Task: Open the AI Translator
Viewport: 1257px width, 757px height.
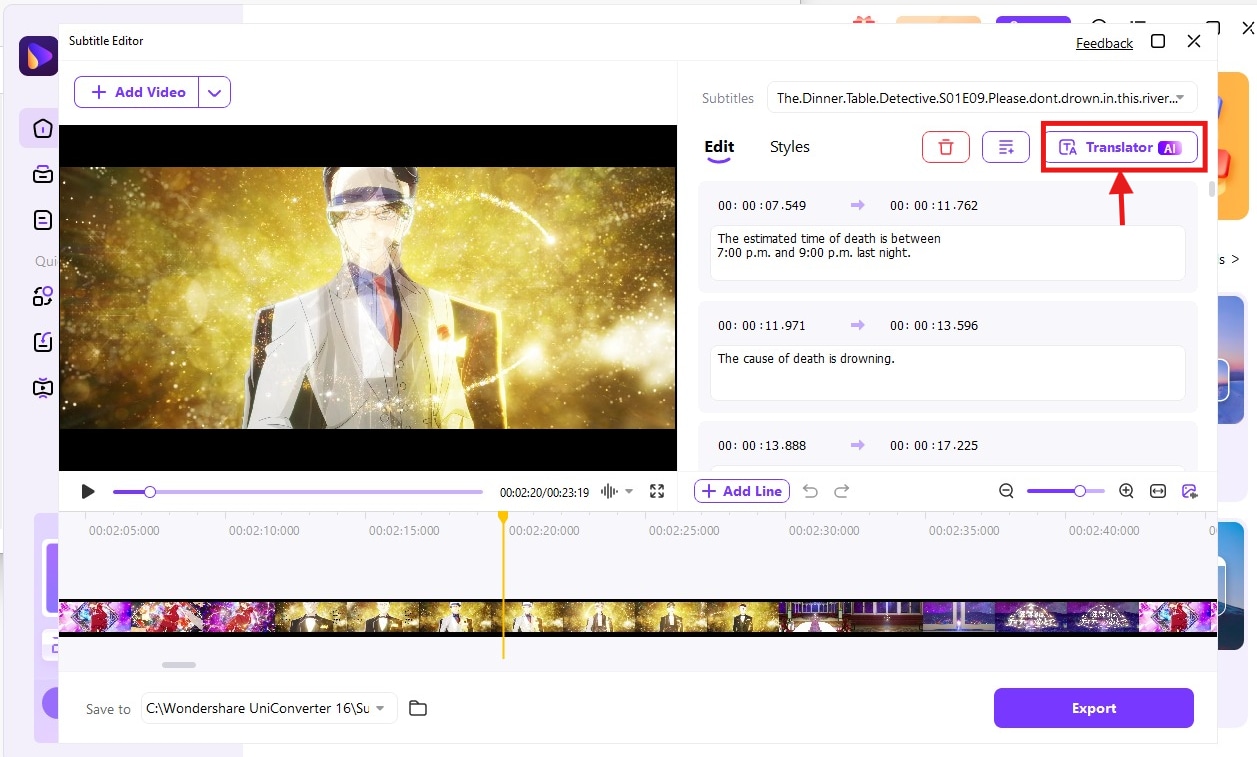Action: tap(1121, 147)
